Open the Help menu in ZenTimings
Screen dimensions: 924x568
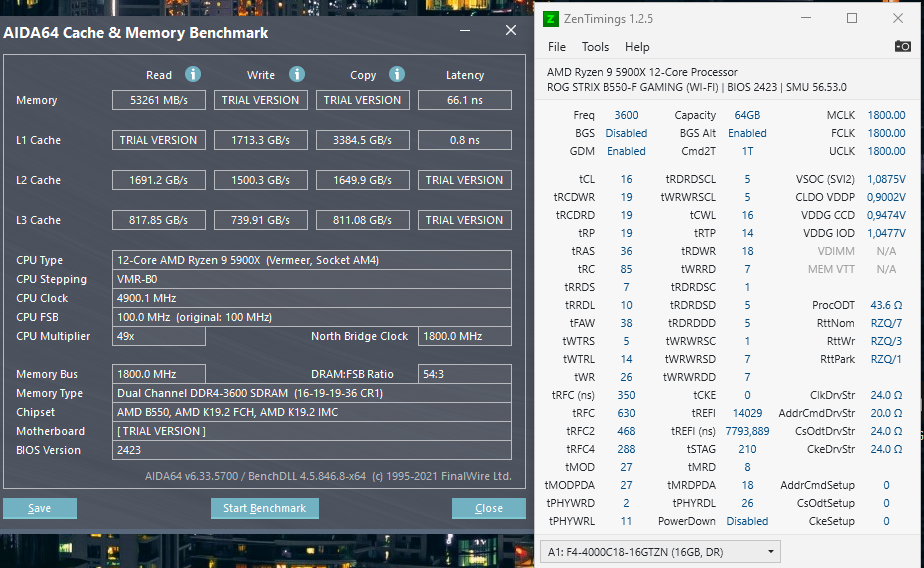637,47
